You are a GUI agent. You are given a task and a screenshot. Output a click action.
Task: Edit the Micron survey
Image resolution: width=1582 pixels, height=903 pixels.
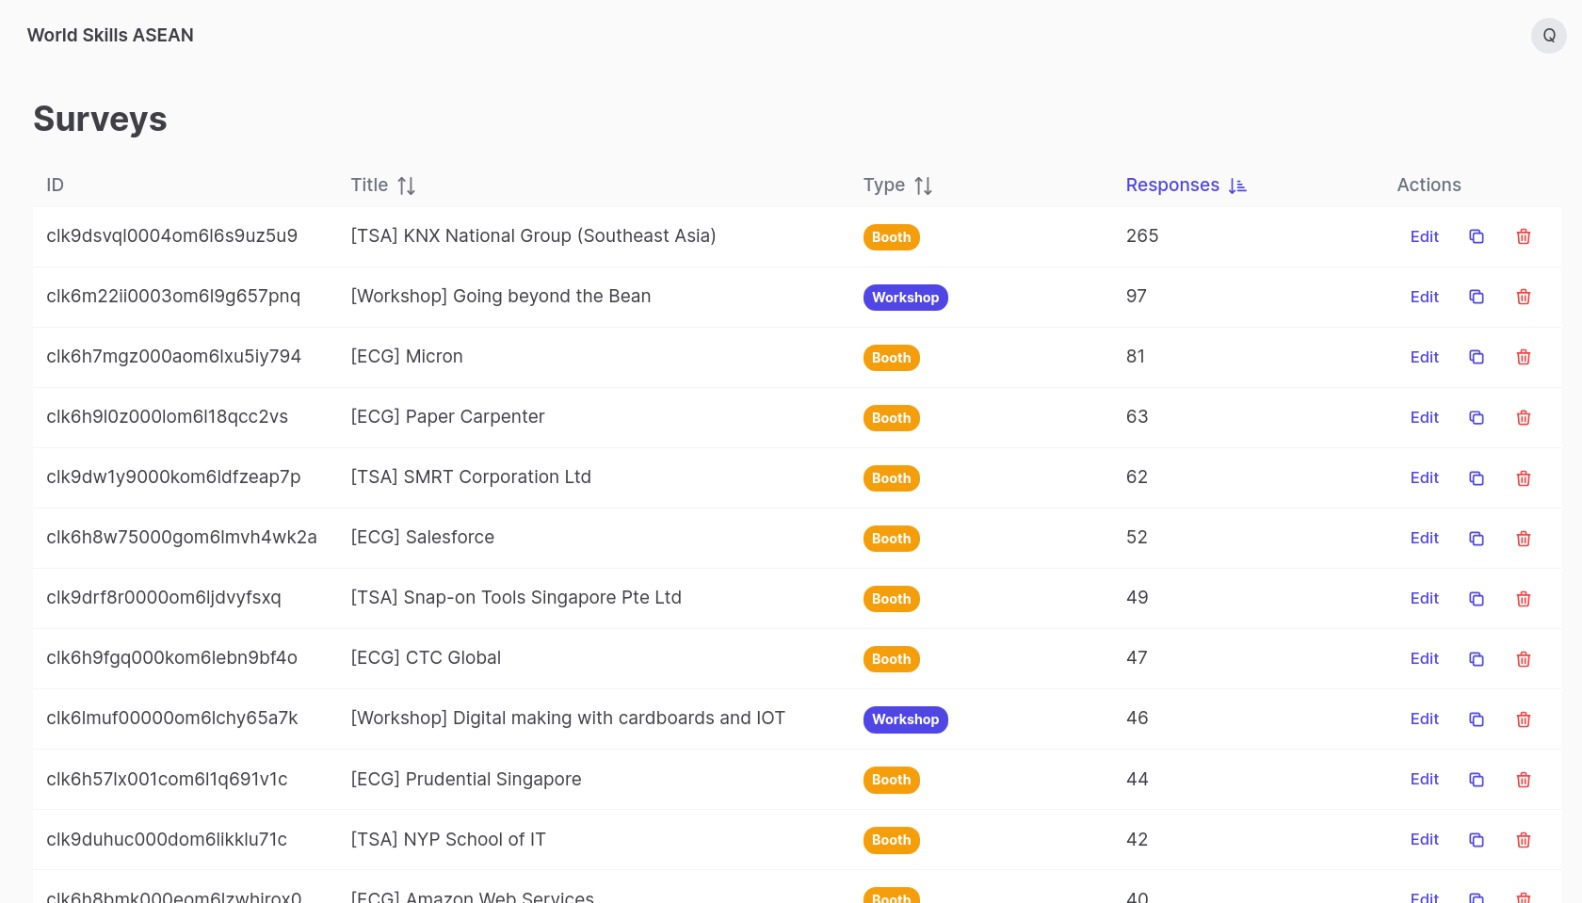pyautogui.click(x=1423, y=357)
